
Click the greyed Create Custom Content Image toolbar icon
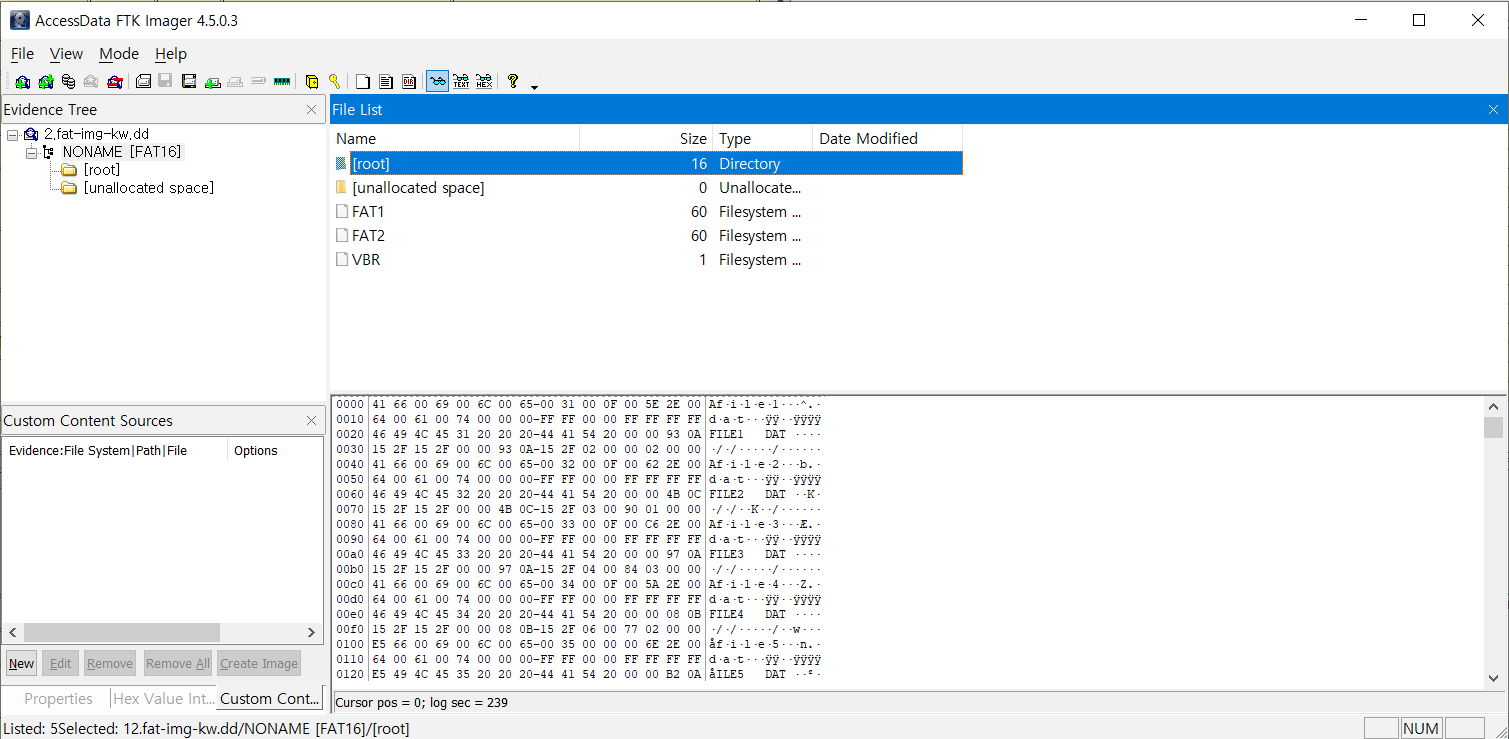click(235, 82)
